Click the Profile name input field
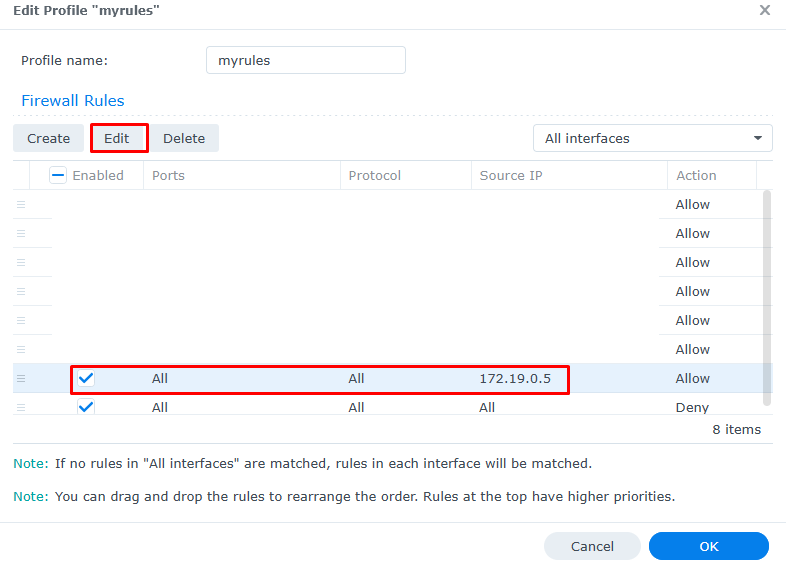The height and width of the screenshot is (567, 786). (305, 60)
